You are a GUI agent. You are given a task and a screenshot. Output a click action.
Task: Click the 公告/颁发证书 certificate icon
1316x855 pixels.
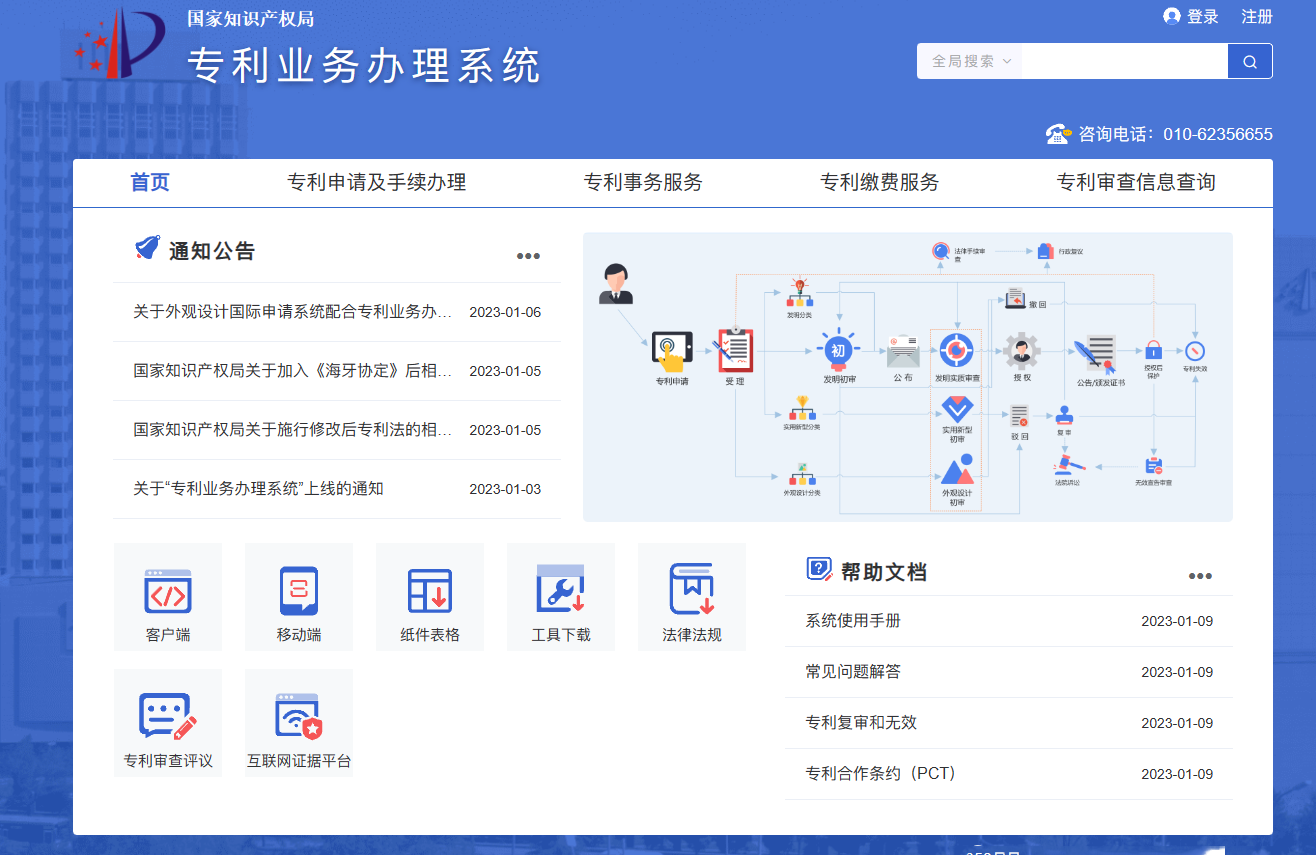click(x=1096, y=354)
